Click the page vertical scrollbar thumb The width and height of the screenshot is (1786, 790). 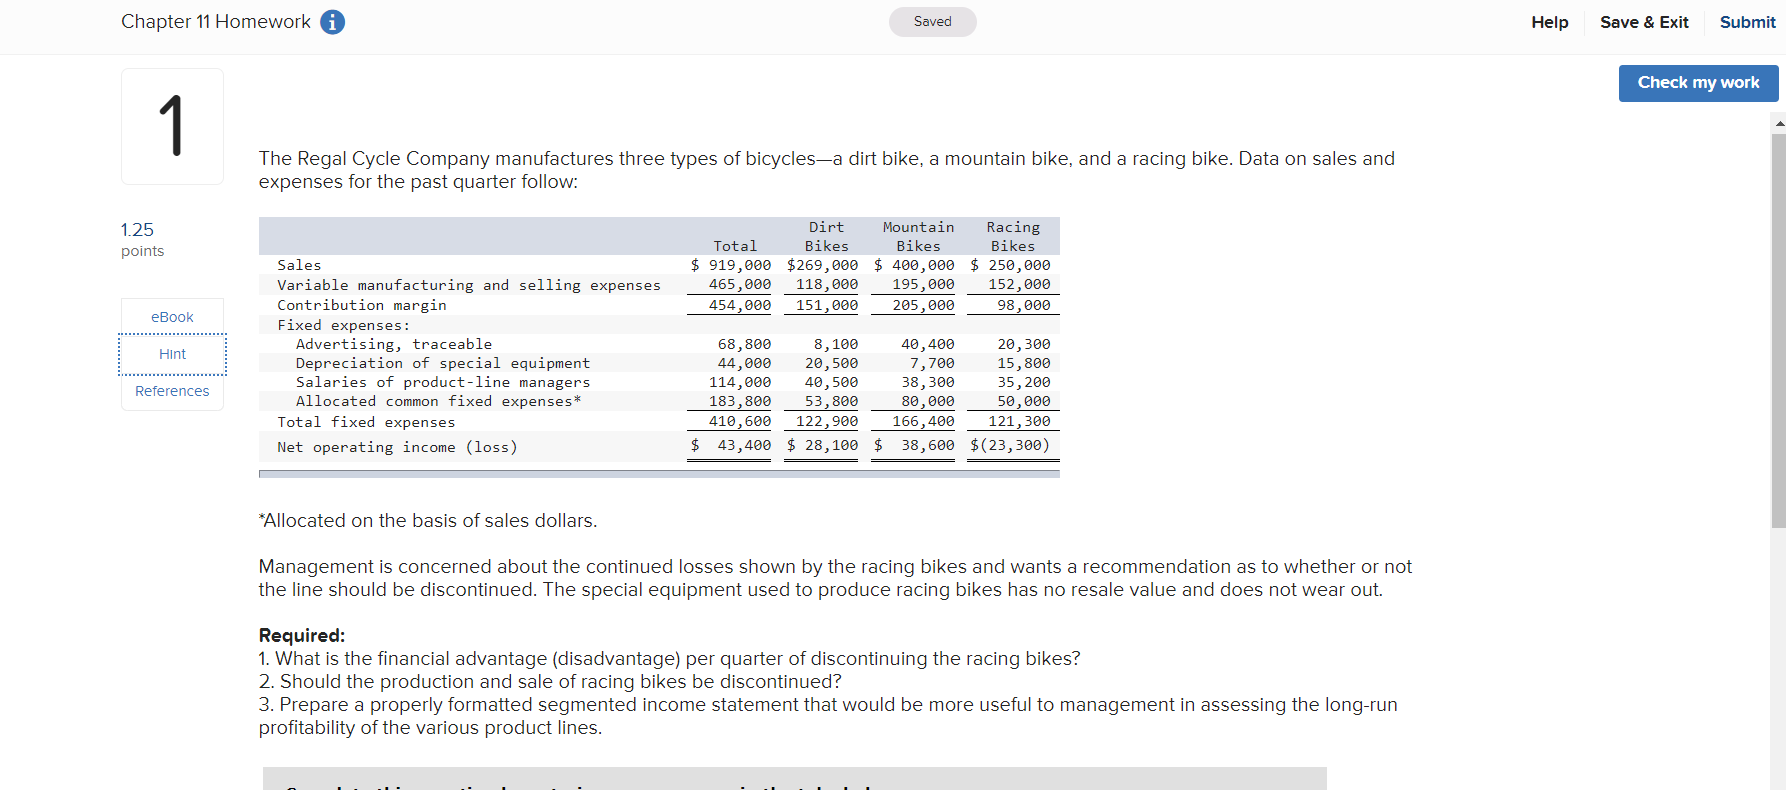coord(1778,330)
